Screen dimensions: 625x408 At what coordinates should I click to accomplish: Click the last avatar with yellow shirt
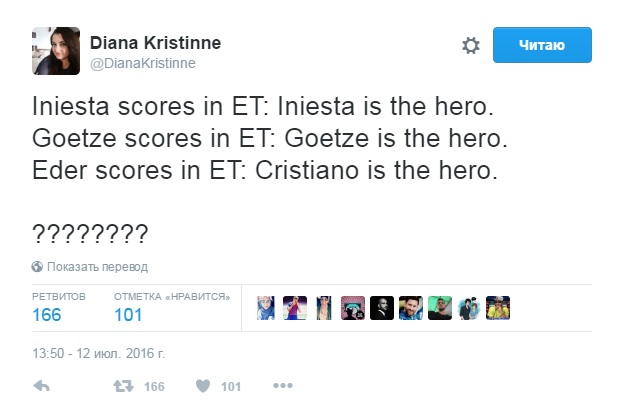click(x=498, y=308)
